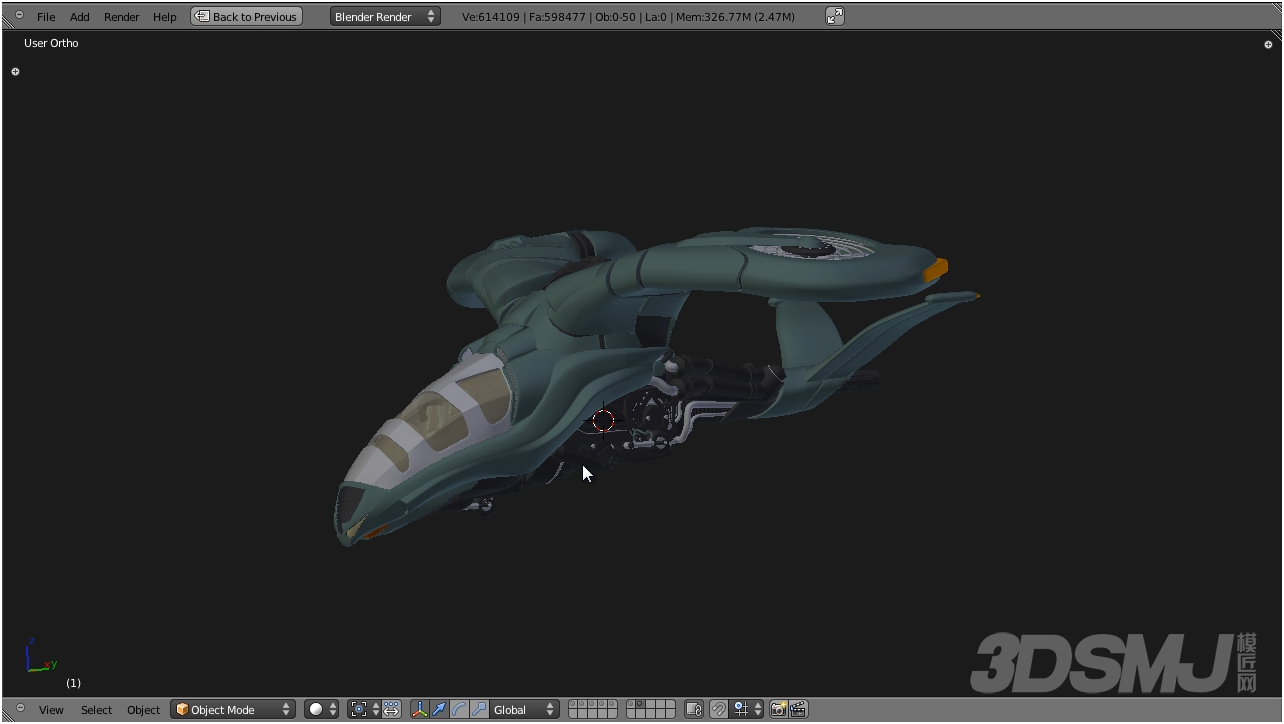1284x724 pixels.
Task: Toggle manipulate center points icon
Action: coord(391,709)
